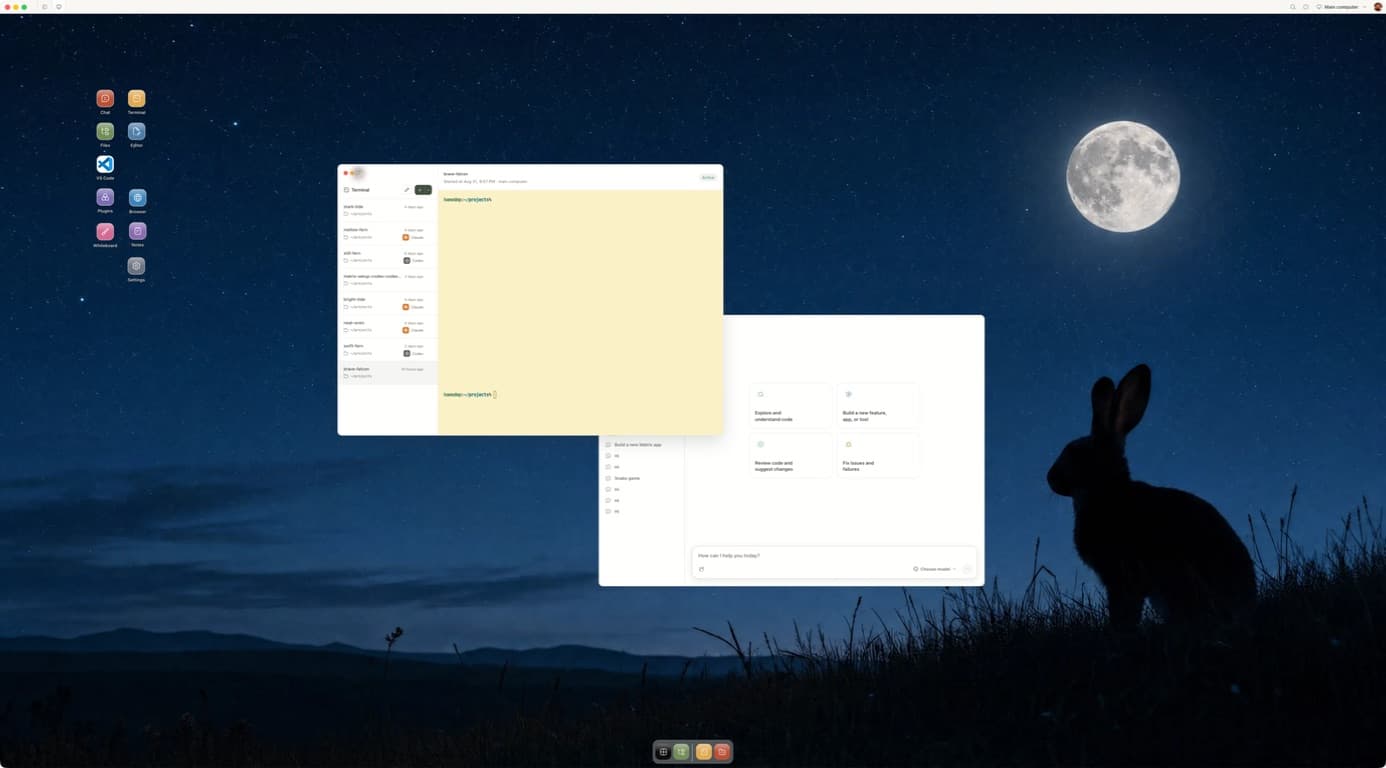
Task: Click the Fix issues and failures card
Action: point(877,455)
